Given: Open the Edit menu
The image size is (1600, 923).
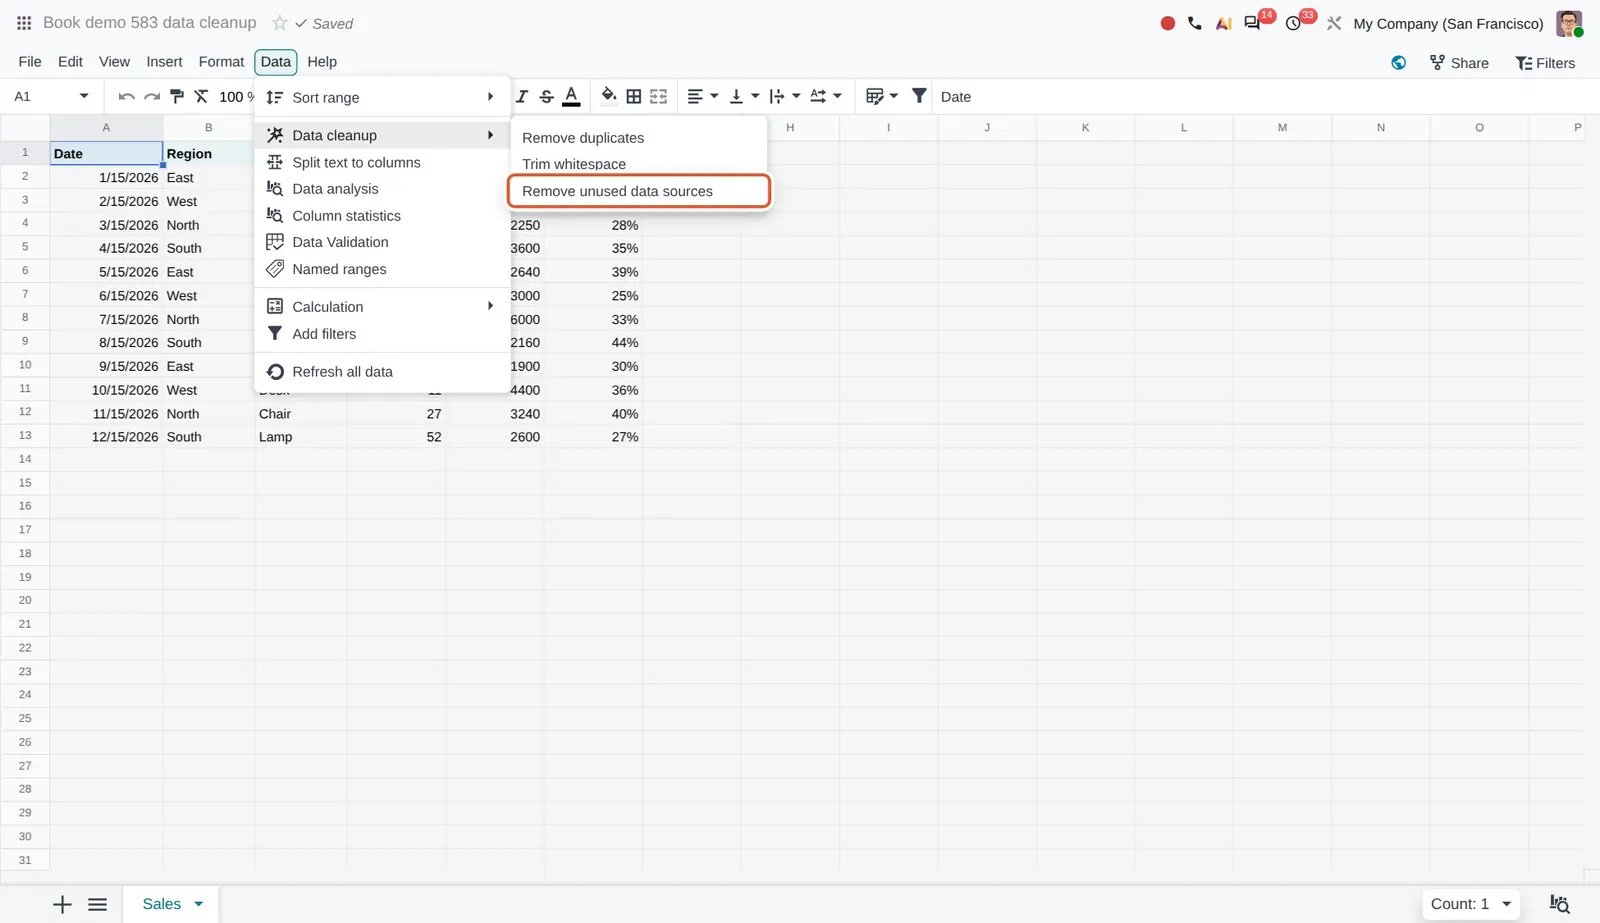Looking at the screenshot, I should point(70,61).
